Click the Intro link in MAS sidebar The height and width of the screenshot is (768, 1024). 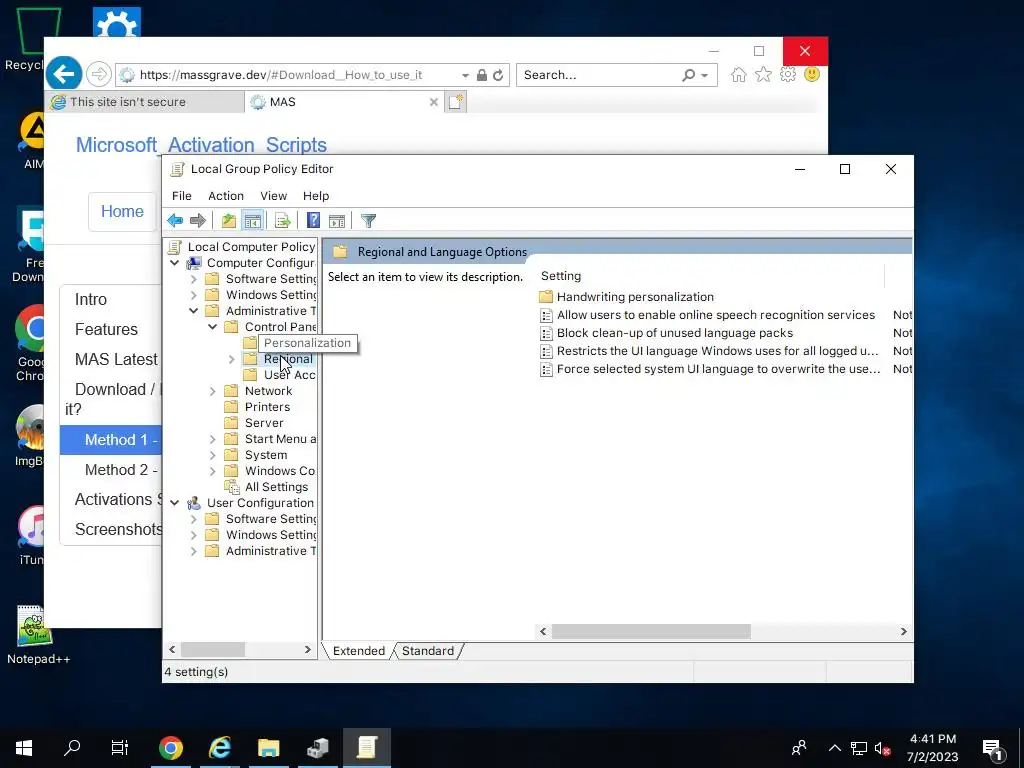click(x=91, y=299)
